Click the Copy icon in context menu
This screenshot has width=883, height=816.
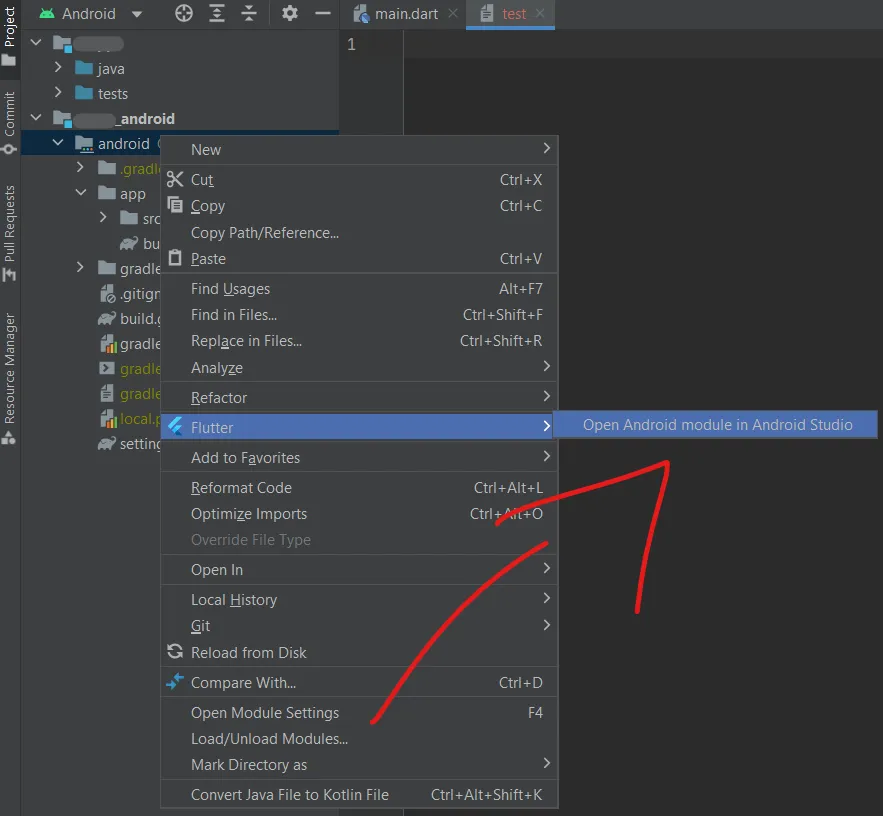coord(175,205)
